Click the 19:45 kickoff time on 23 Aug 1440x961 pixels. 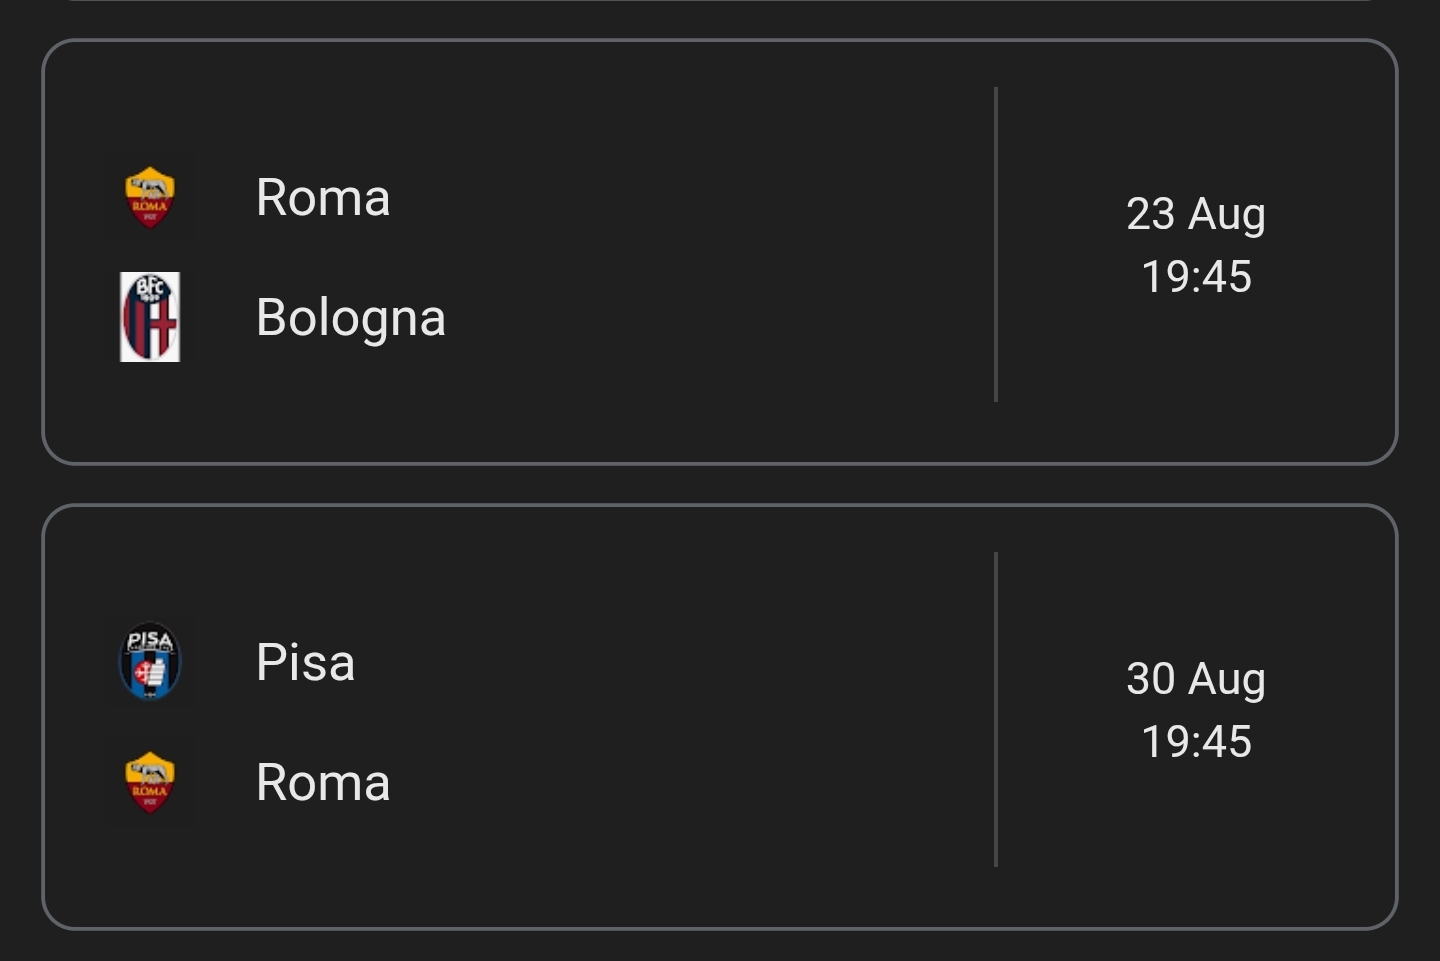click(1196, 277)
